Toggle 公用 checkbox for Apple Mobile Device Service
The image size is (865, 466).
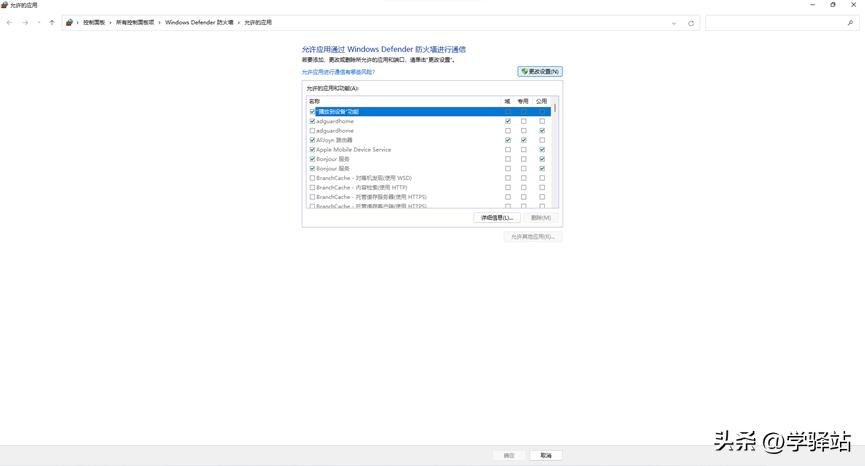(x=542, y=149)
